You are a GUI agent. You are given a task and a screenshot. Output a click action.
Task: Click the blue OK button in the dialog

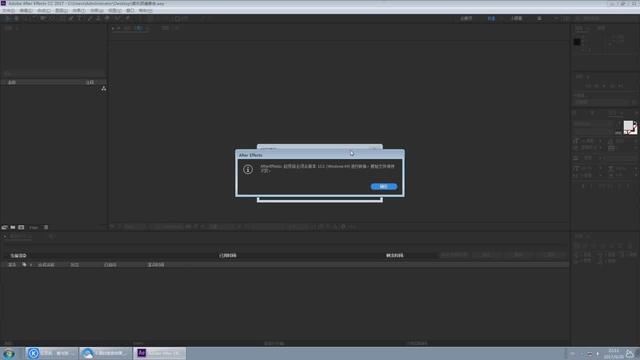click(384, 187)
